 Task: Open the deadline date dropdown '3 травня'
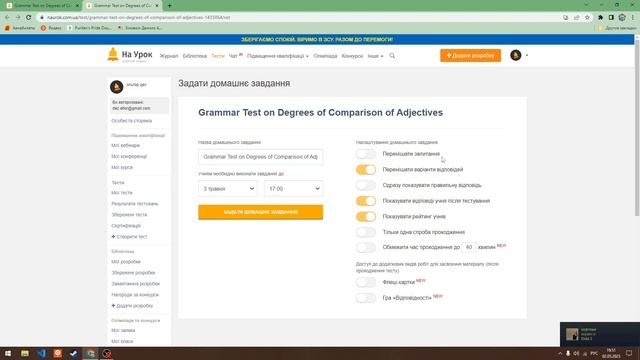pyautogui.click(x=228, y=189)
